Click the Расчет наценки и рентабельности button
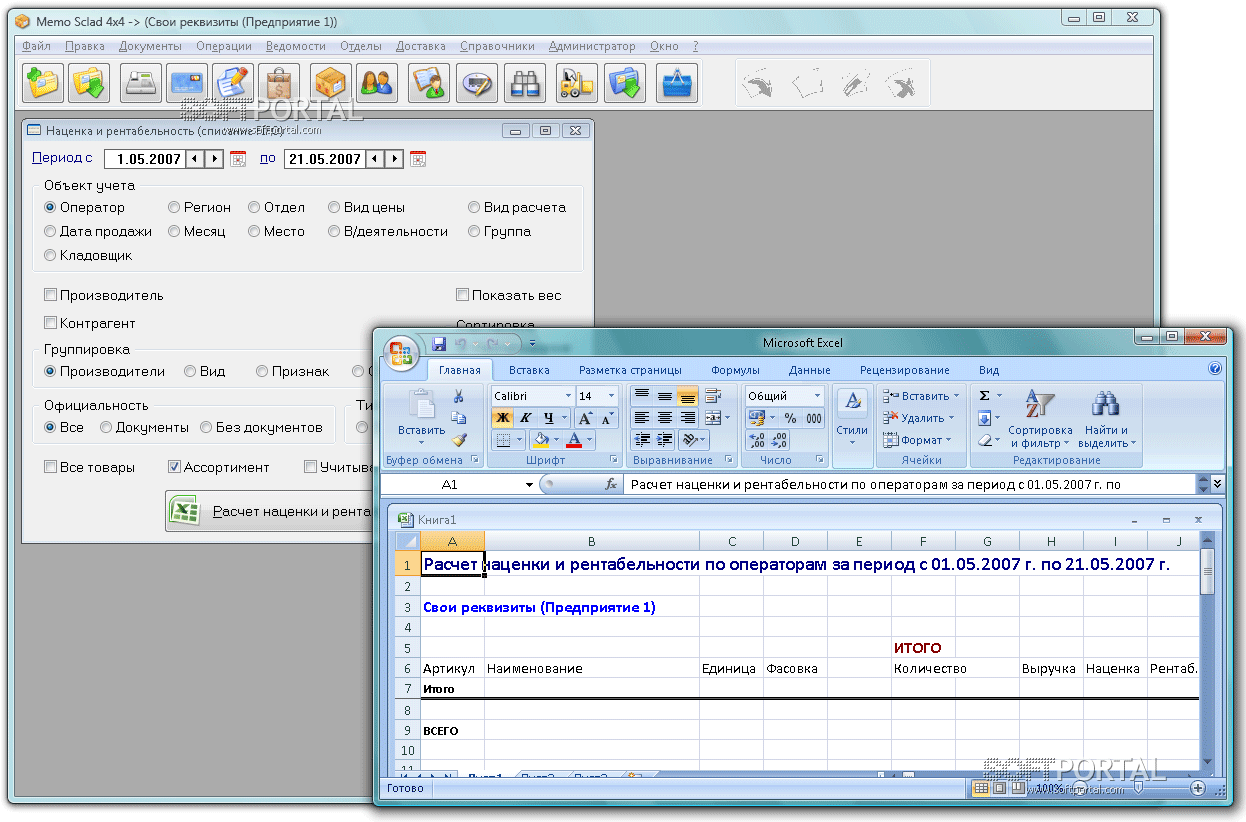The width and height of the screenshot is (1246, 822). click(x=270, y=511)
